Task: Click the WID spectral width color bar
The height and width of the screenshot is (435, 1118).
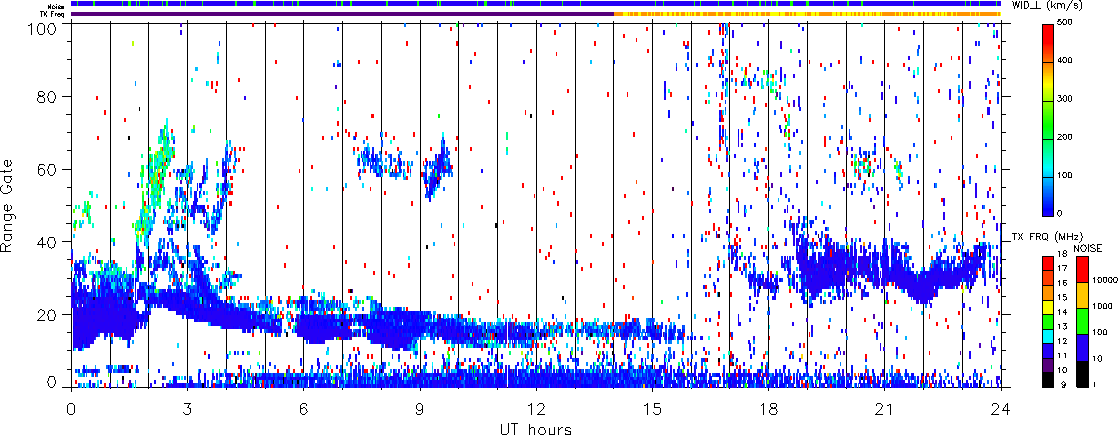Action: [x=1049, y=120]
